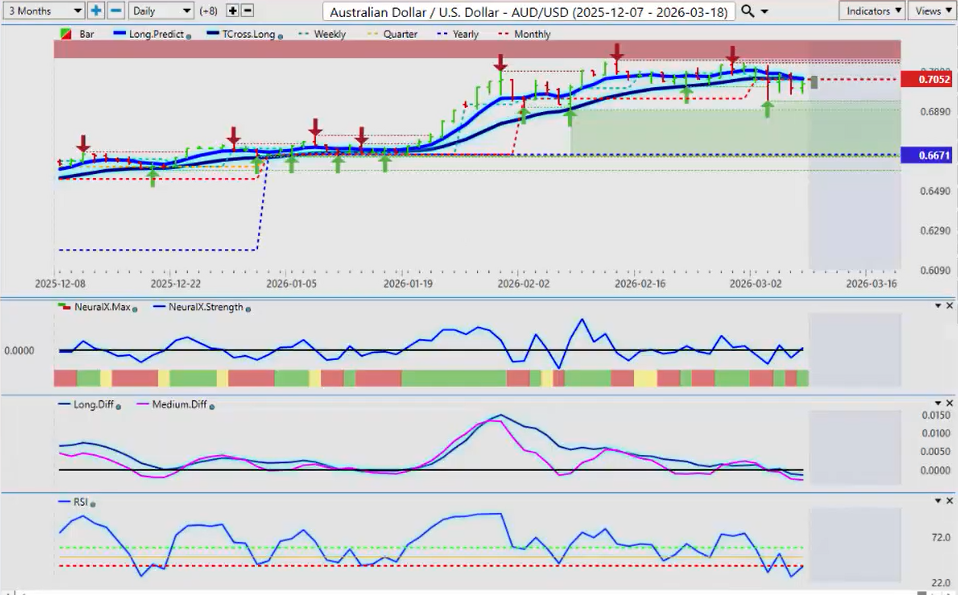Image resolution: width=958 pixels, height=595 pixels.
Task: Click the Monthly legend label
Action: pyautogui.click(x=532, y=34)
